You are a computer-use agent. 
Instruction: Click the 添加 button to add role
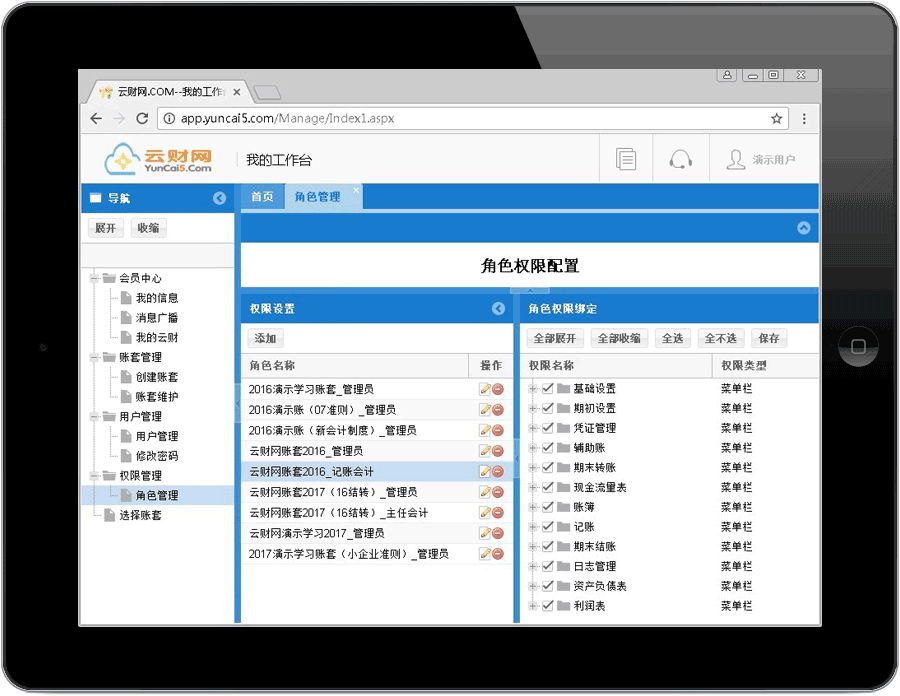click(265, 338)
